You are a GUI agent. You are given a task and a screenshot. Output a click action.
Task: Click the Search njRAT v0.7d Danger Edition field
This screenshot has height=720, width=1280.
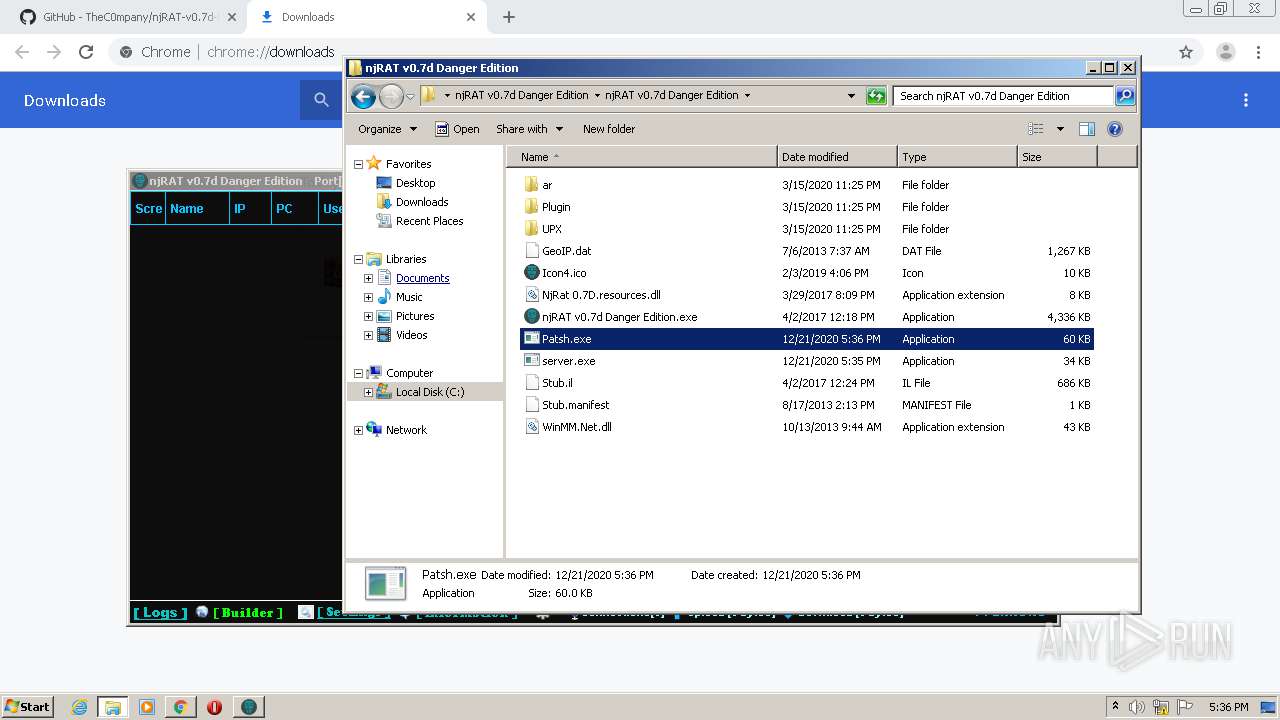(1003, 96)
